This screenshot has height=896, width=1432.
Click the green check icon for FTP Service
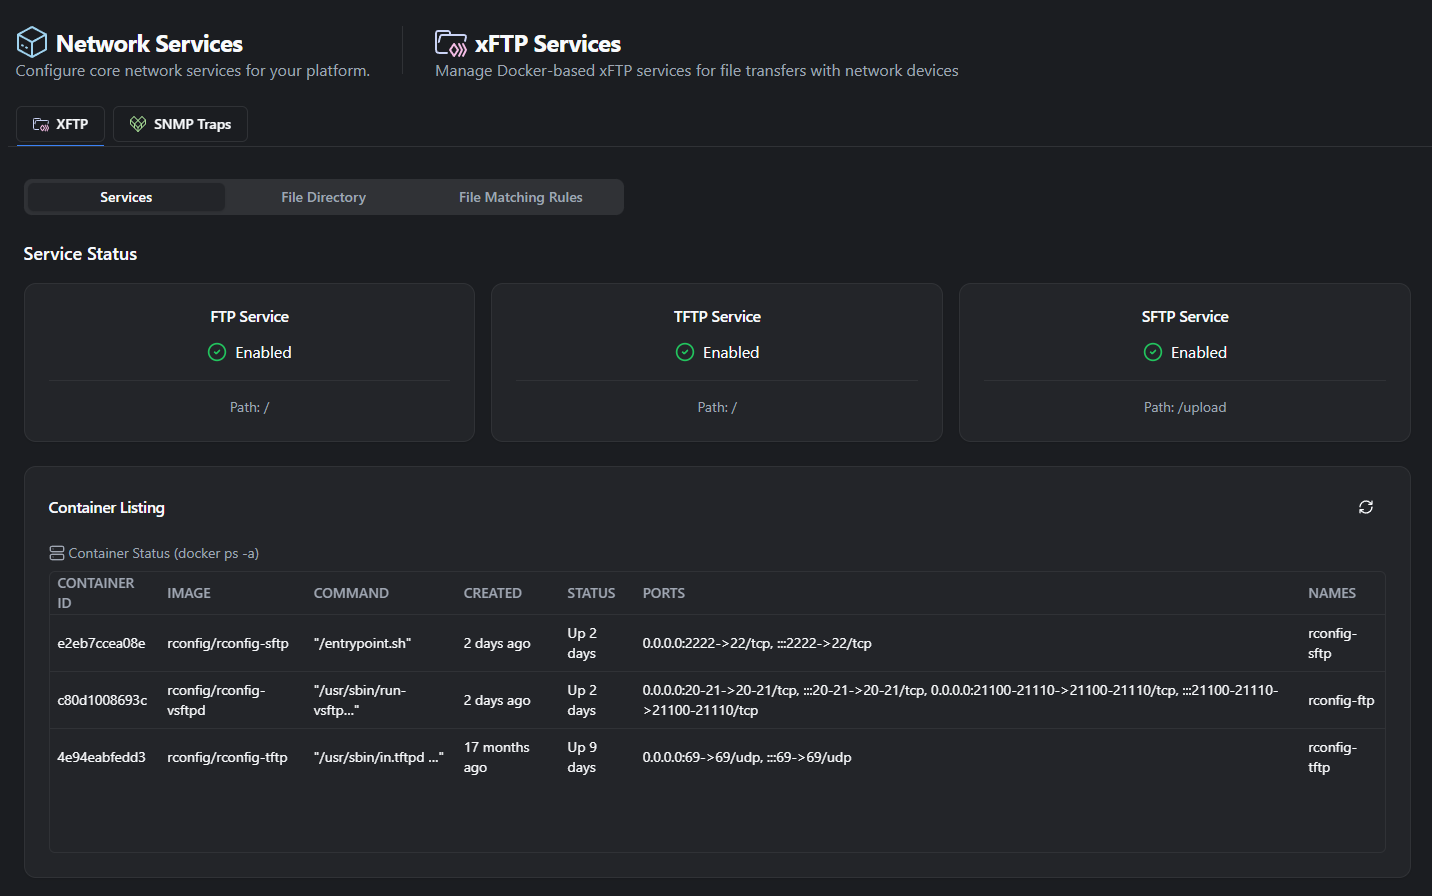pyautogui.click(x=216, y=352)
